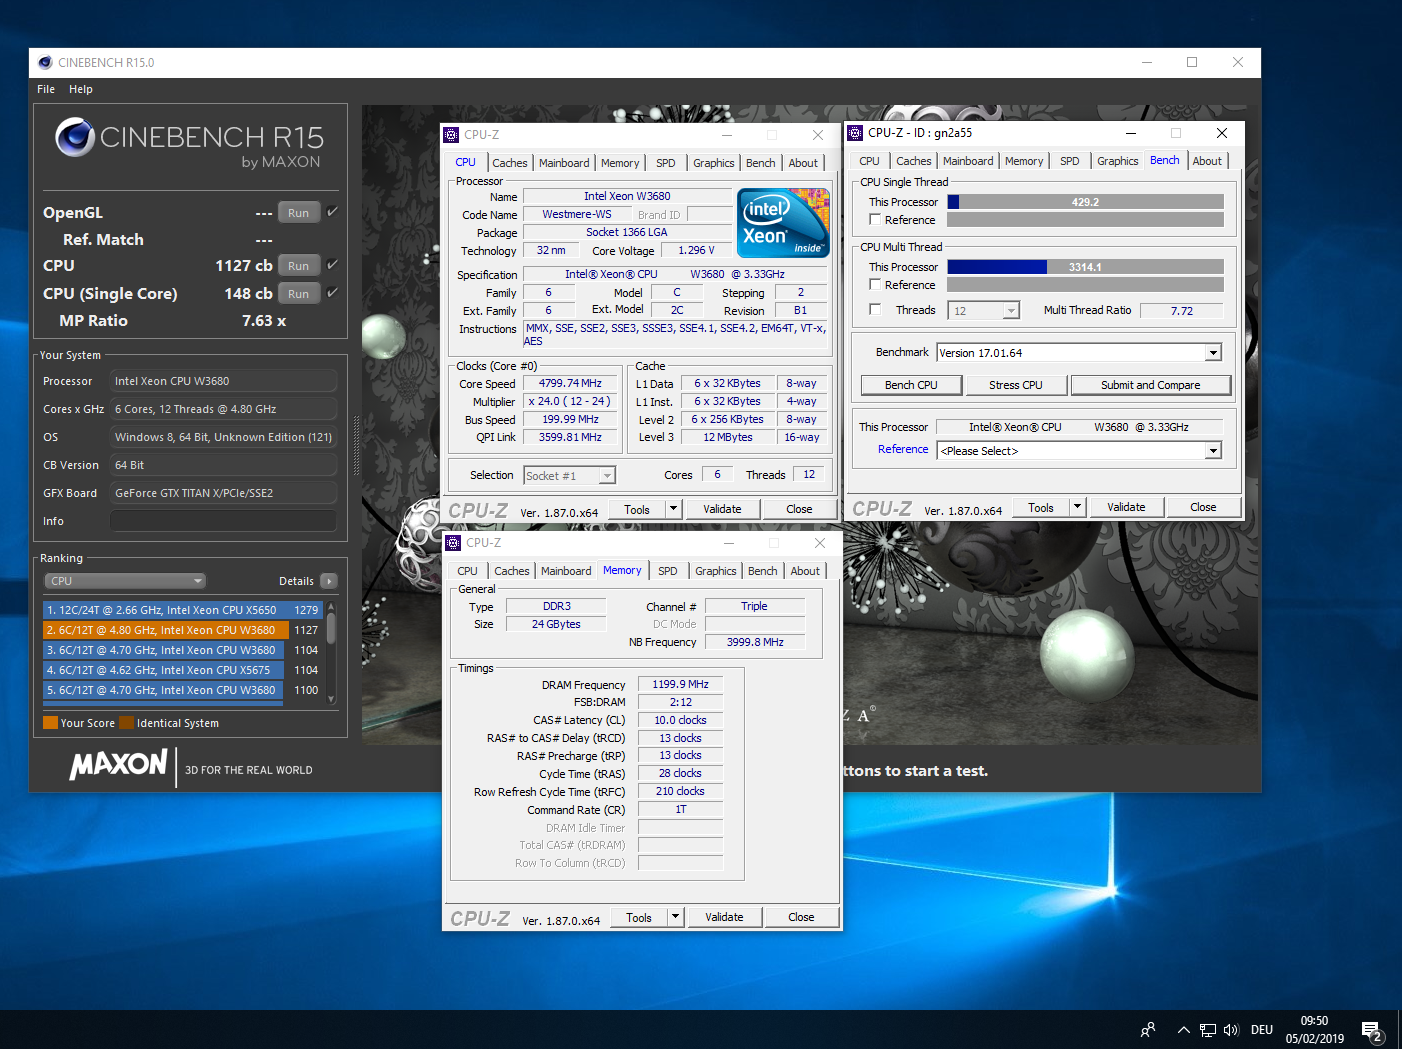Run the CPU benchmark in Cinebench
The image size is (1402, 1049).
299,265
